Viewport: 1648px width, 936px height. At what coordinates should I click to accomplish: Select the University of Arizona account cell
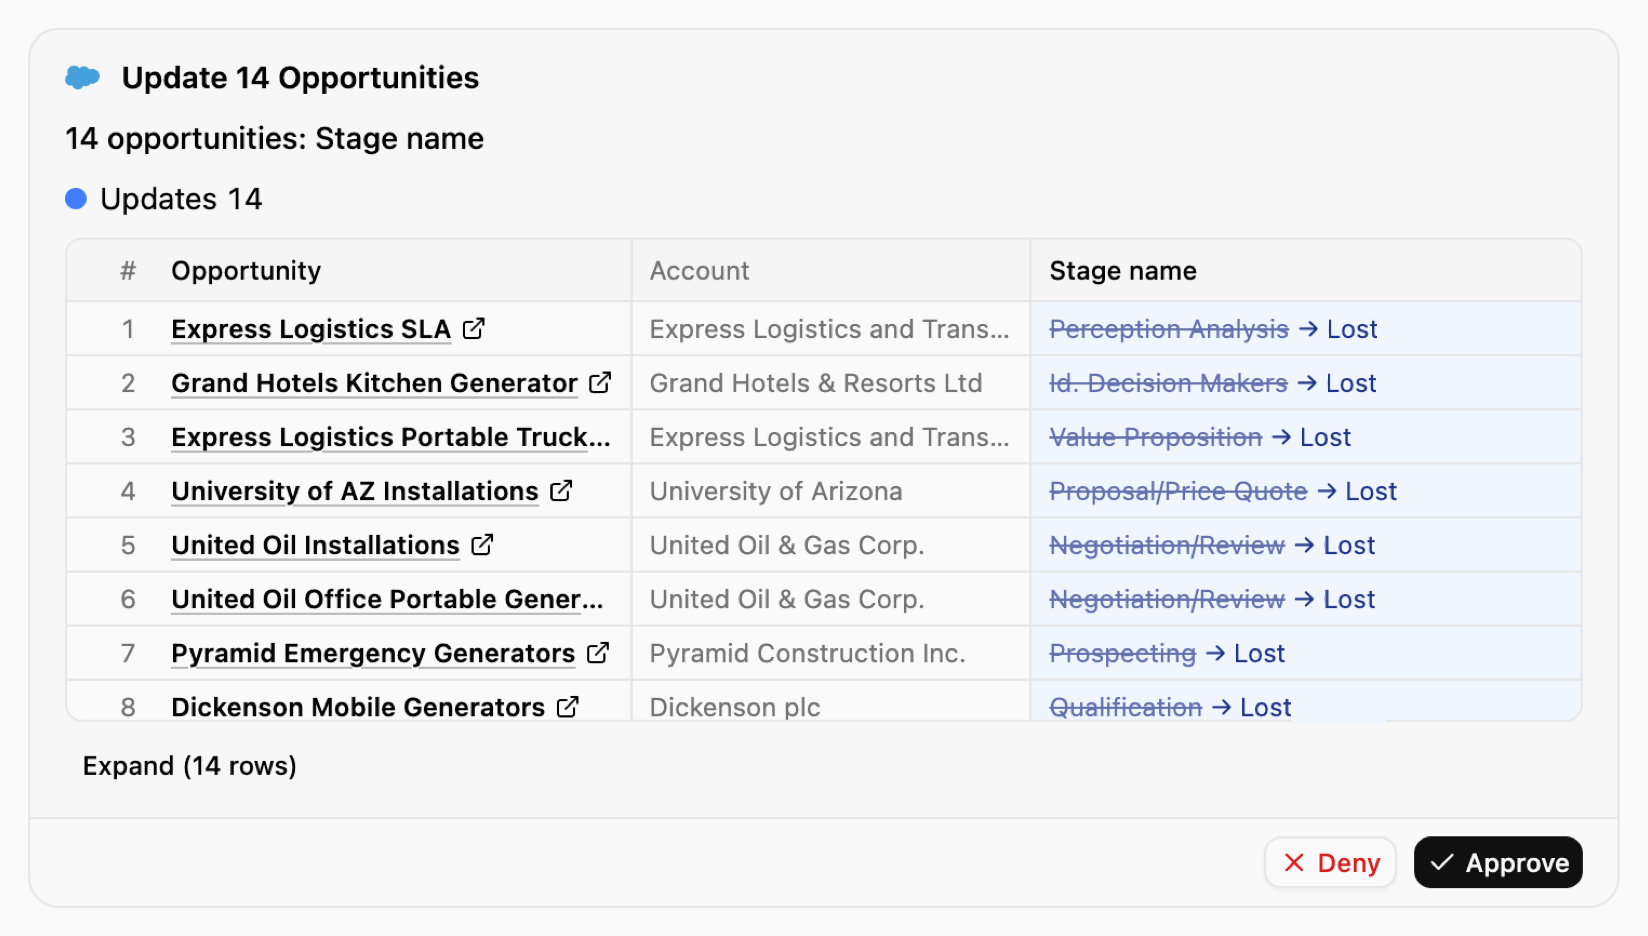click(x=831, y=491)
